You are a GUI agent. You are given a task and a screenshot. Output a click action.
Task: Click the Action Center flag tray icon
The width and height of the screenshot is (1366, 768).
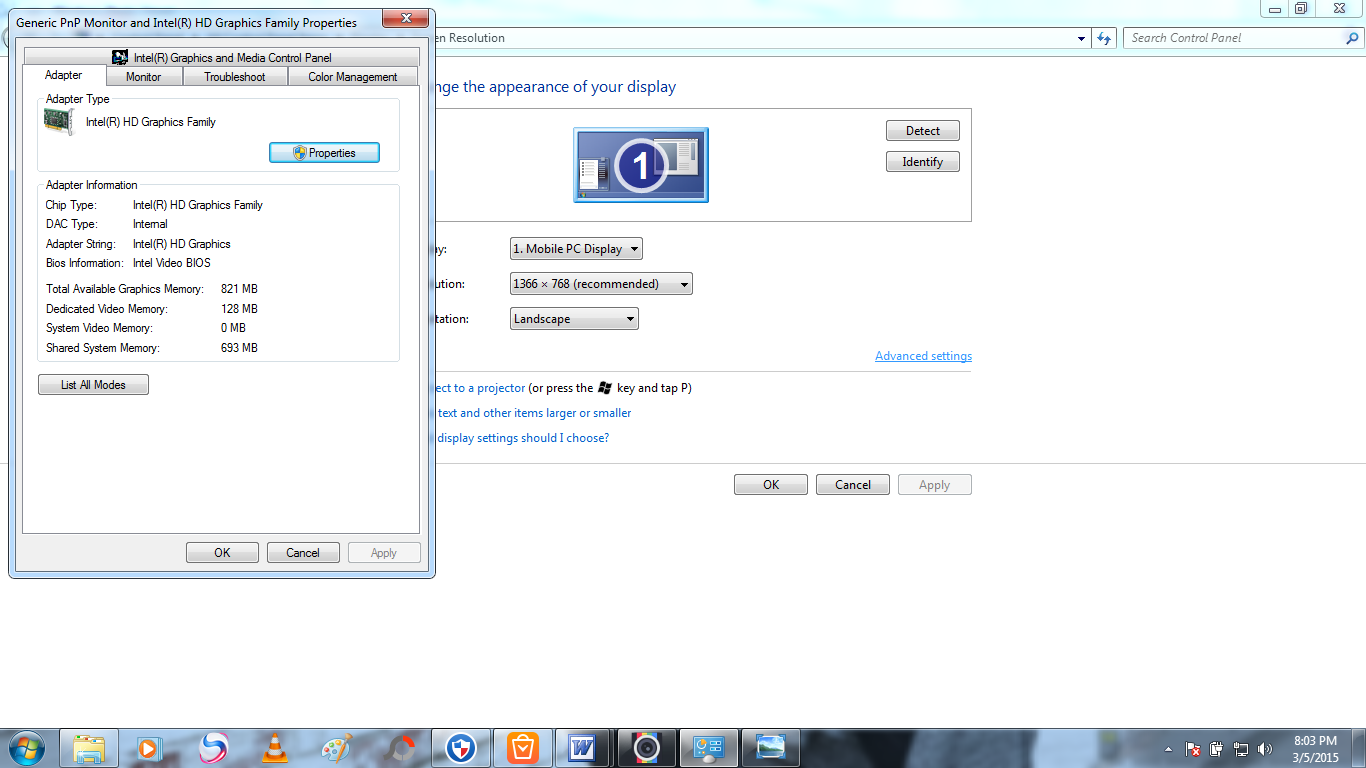click(1193, 749)
